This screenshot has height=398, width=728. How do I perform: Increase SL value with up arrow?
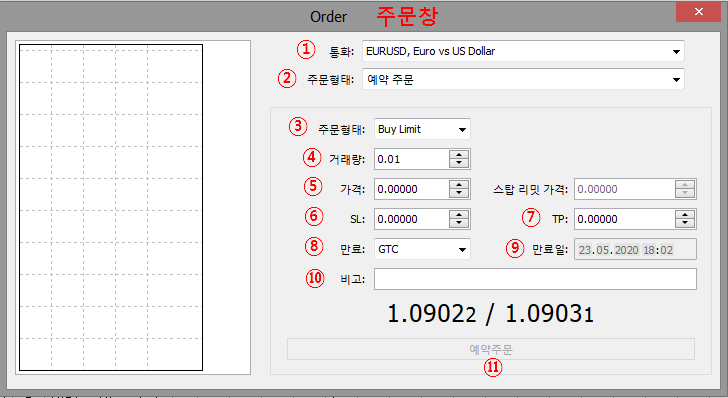coord(459,215)
